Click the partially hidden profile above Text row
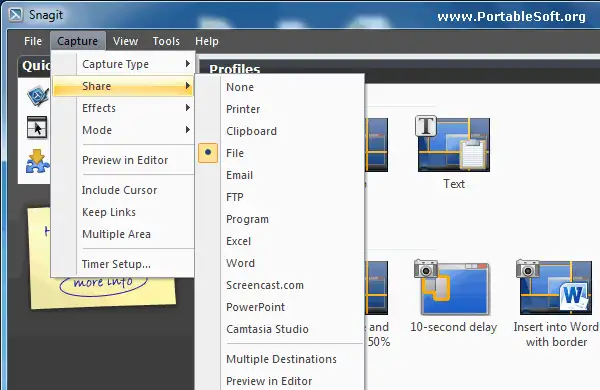Image resolution: width=600 pixels, height=390 pixels. [x=376, y=145]
